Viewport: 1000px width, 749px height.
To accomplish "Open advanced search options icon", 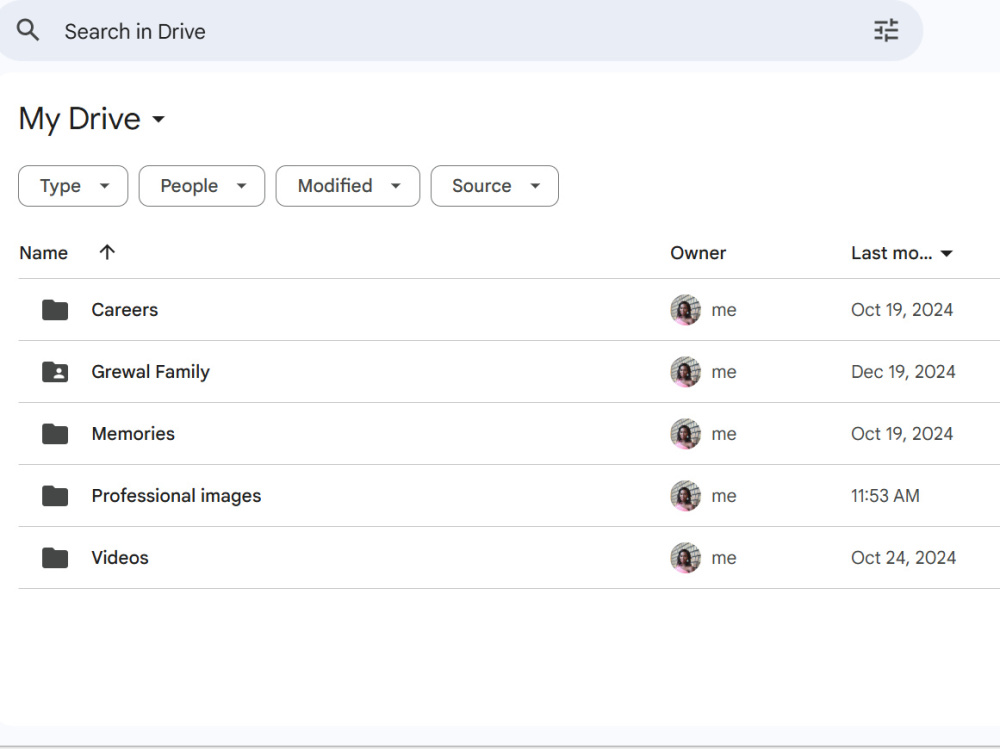I will [x=886, y=31].
